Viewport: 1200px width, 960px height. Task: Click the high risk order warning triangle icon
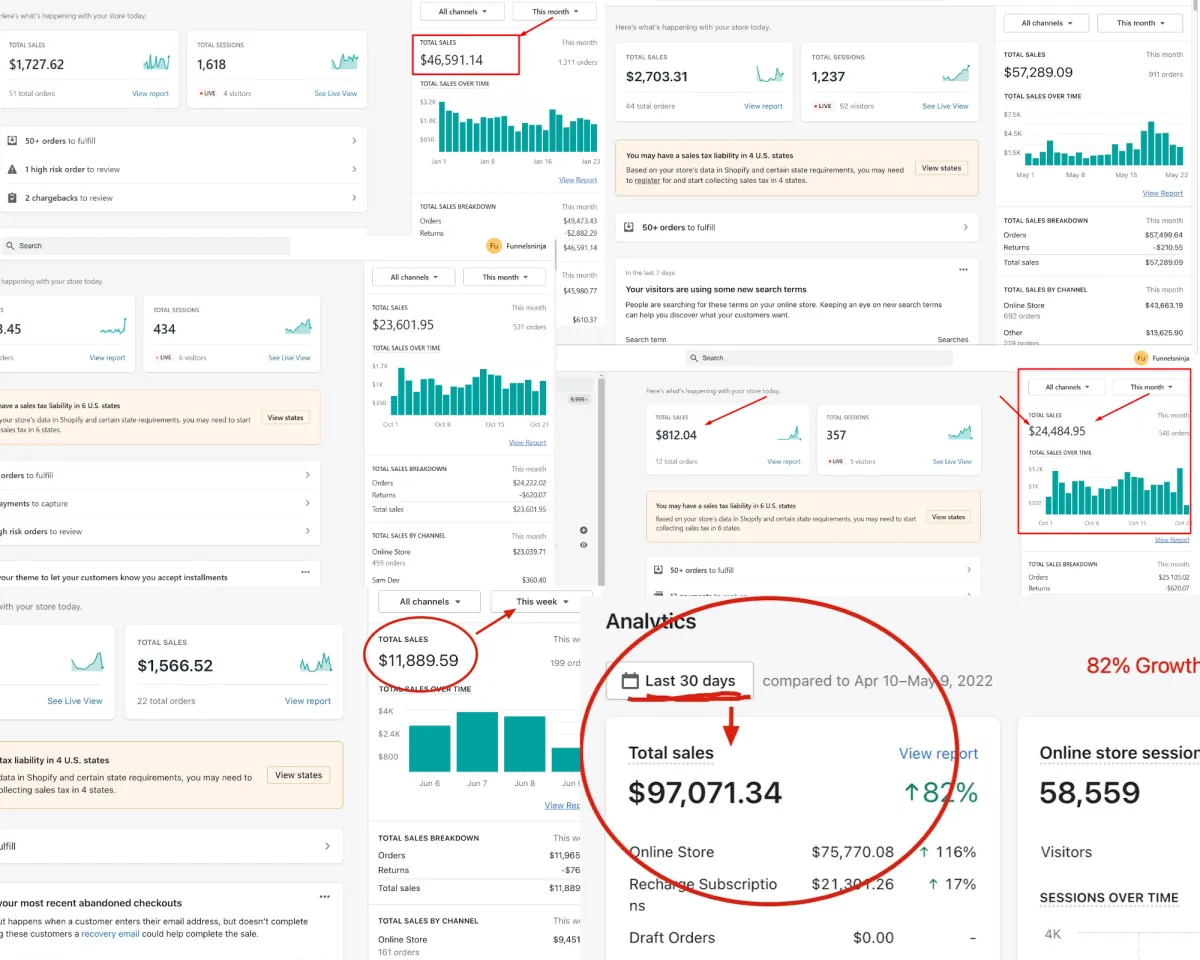click(12, 170)
